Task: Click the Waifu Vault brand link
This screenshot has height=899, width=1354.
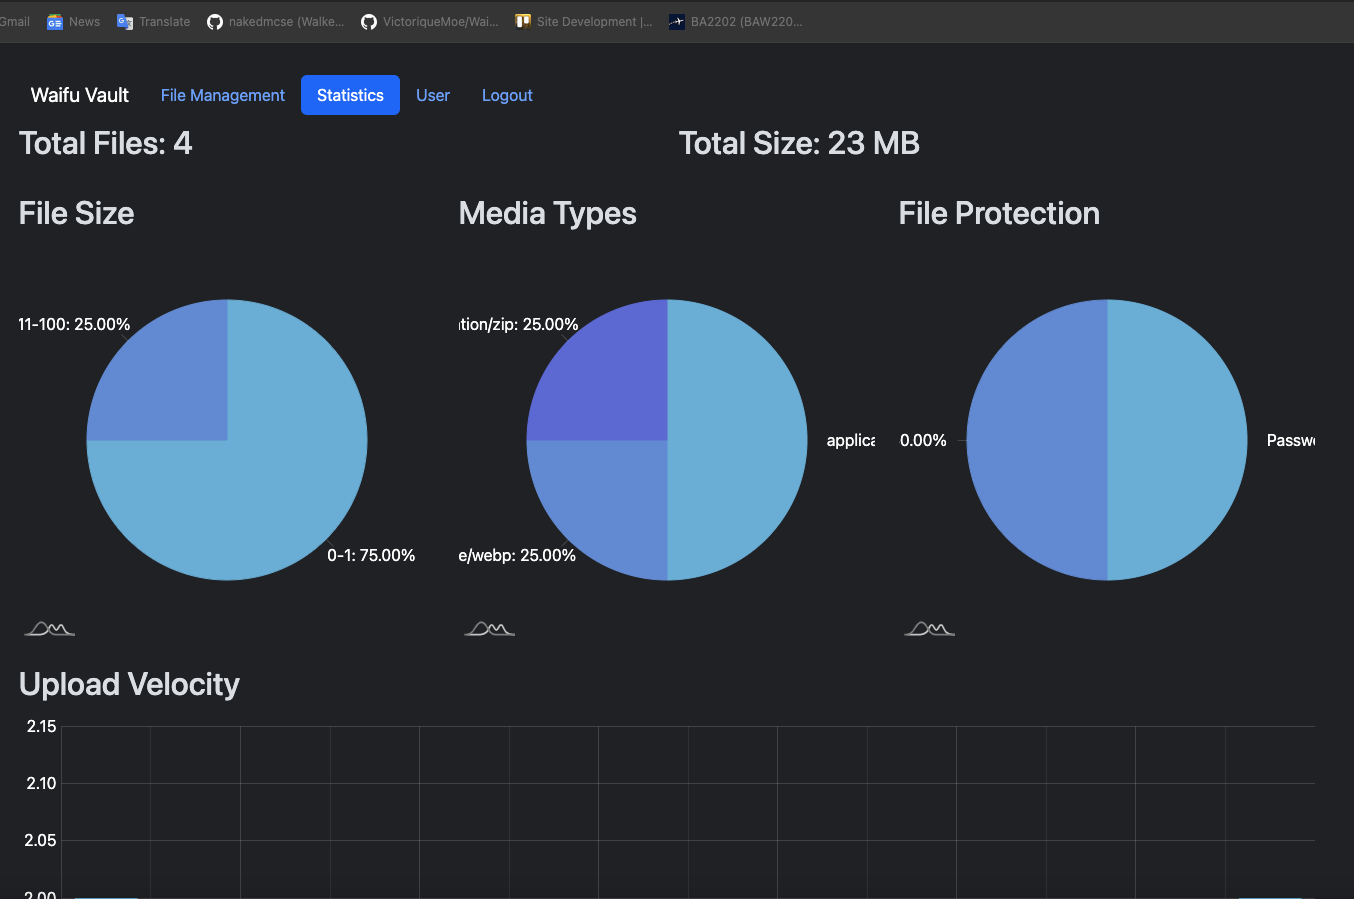Action: (x=80, y=95)
